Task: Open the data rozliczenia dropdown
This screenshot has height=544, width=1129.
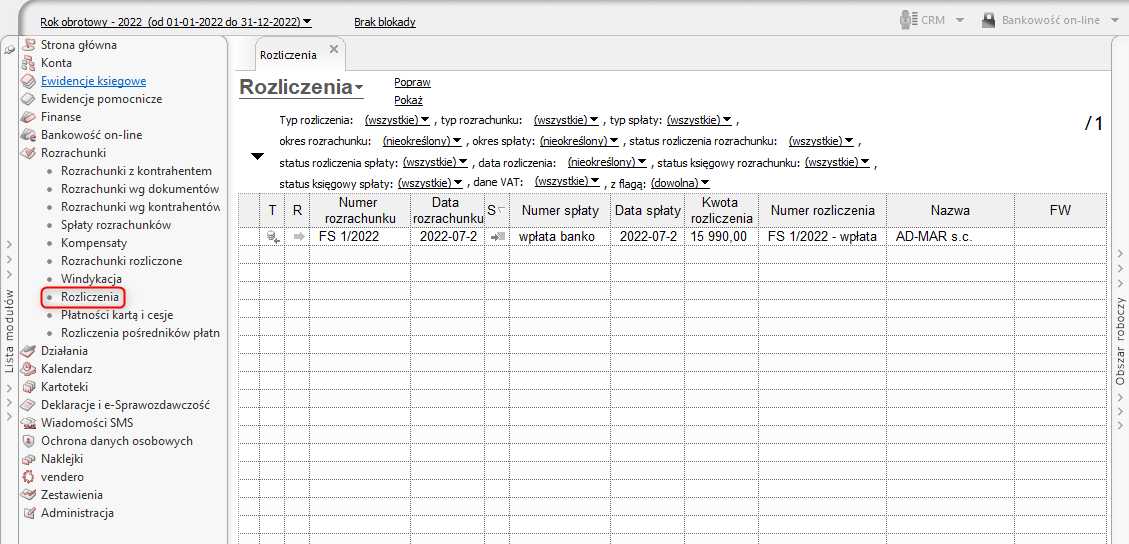Action: coord(607,161)
